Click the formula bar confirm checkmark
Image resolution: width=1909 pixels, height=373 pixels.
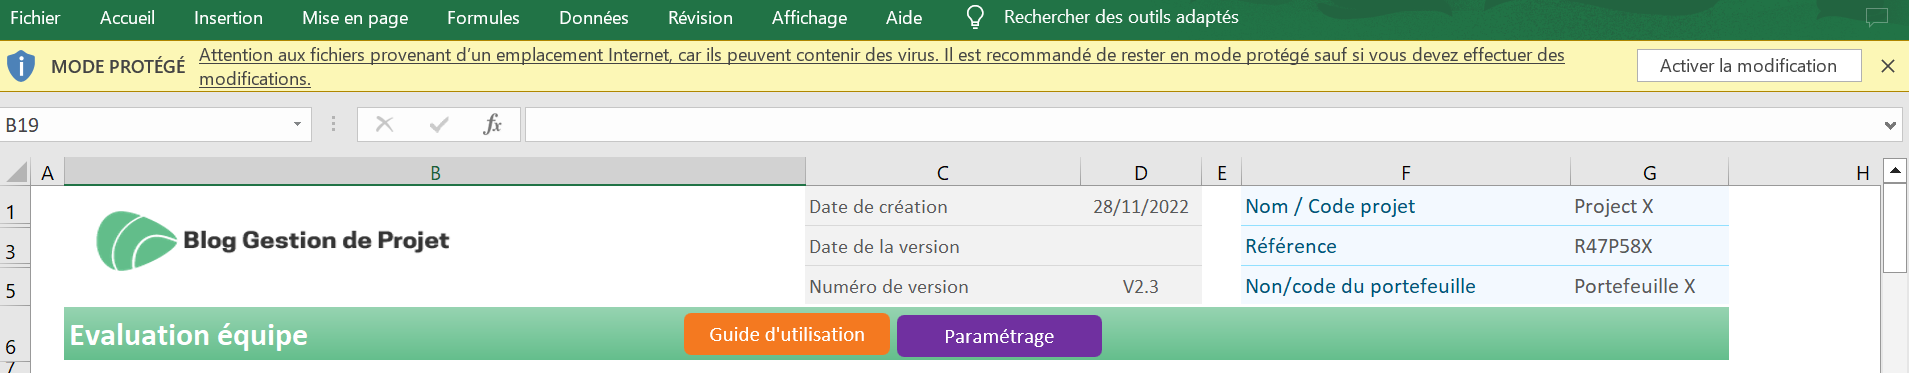coord(438,125)
